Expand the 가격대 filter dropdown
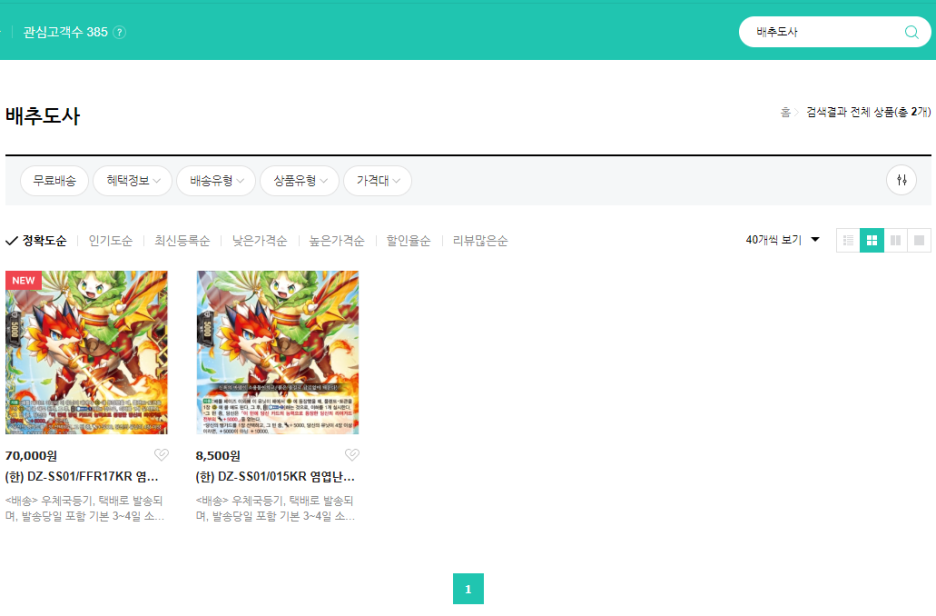 (377, 180)
